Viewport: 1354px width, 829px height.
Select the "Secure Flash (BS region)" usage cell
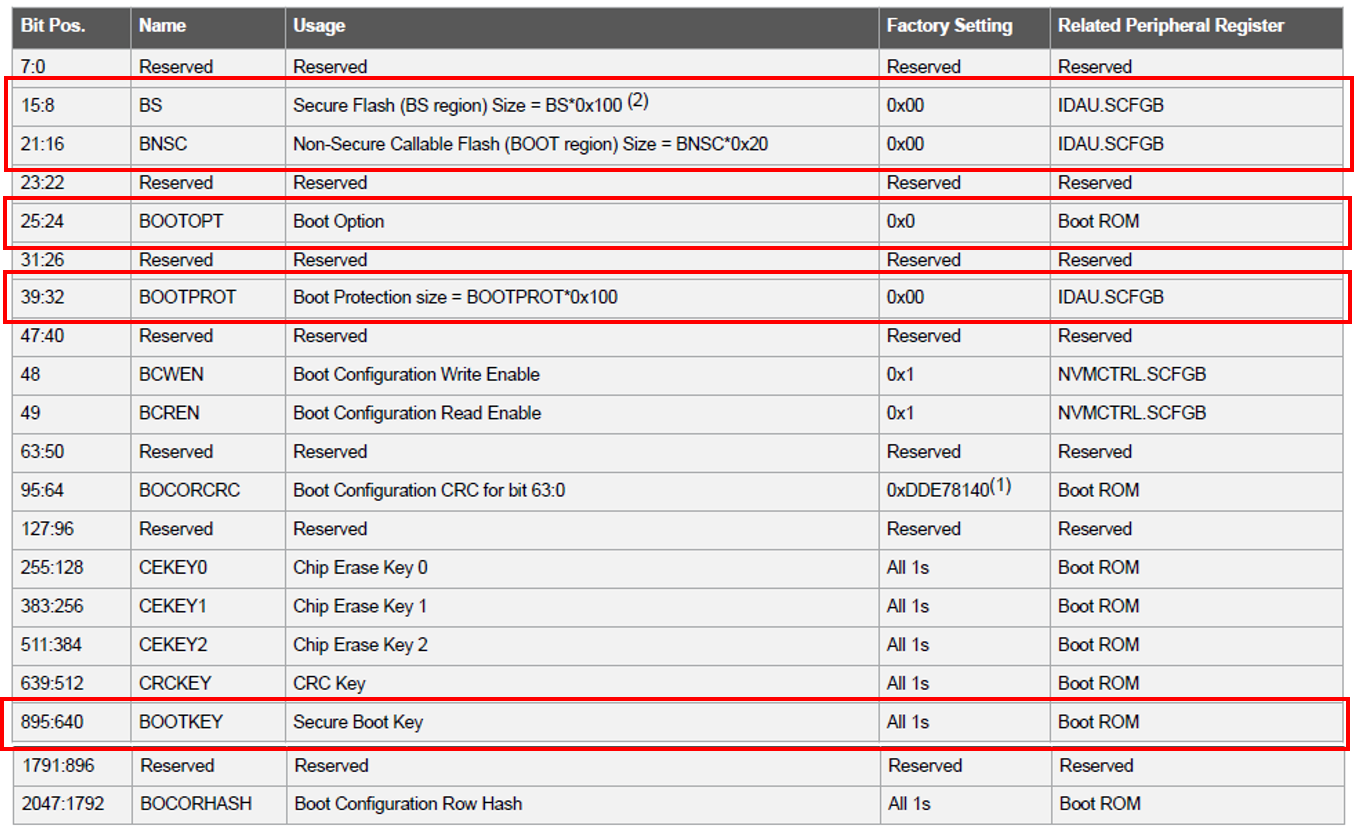[x=470, y=105]
